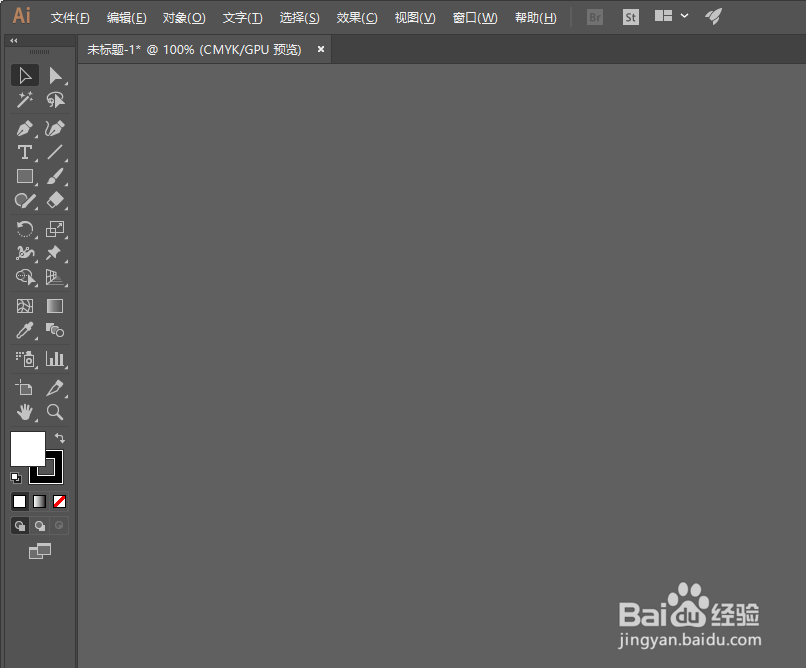Select the Line Segment tool
The height and width of the screenshot is (668, 806).
(x=55, y=152)
